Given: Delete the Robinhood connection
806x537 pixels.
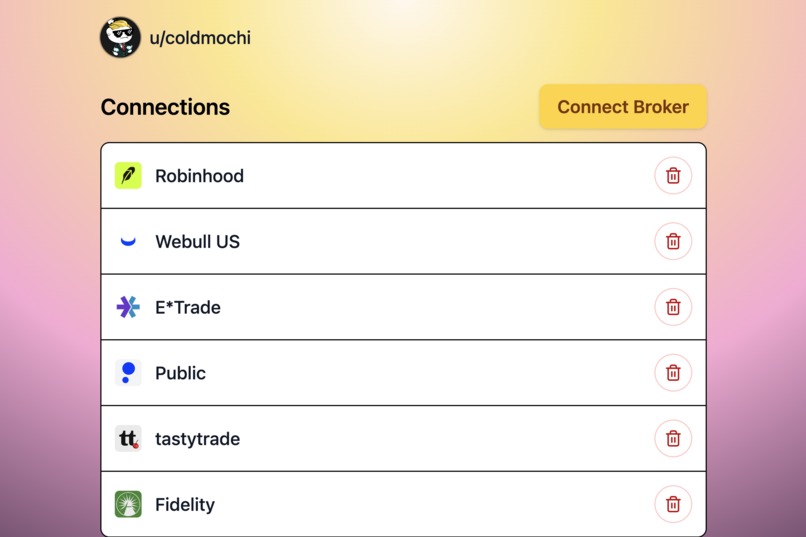Looking at the screenshot, I should (673, 176).
